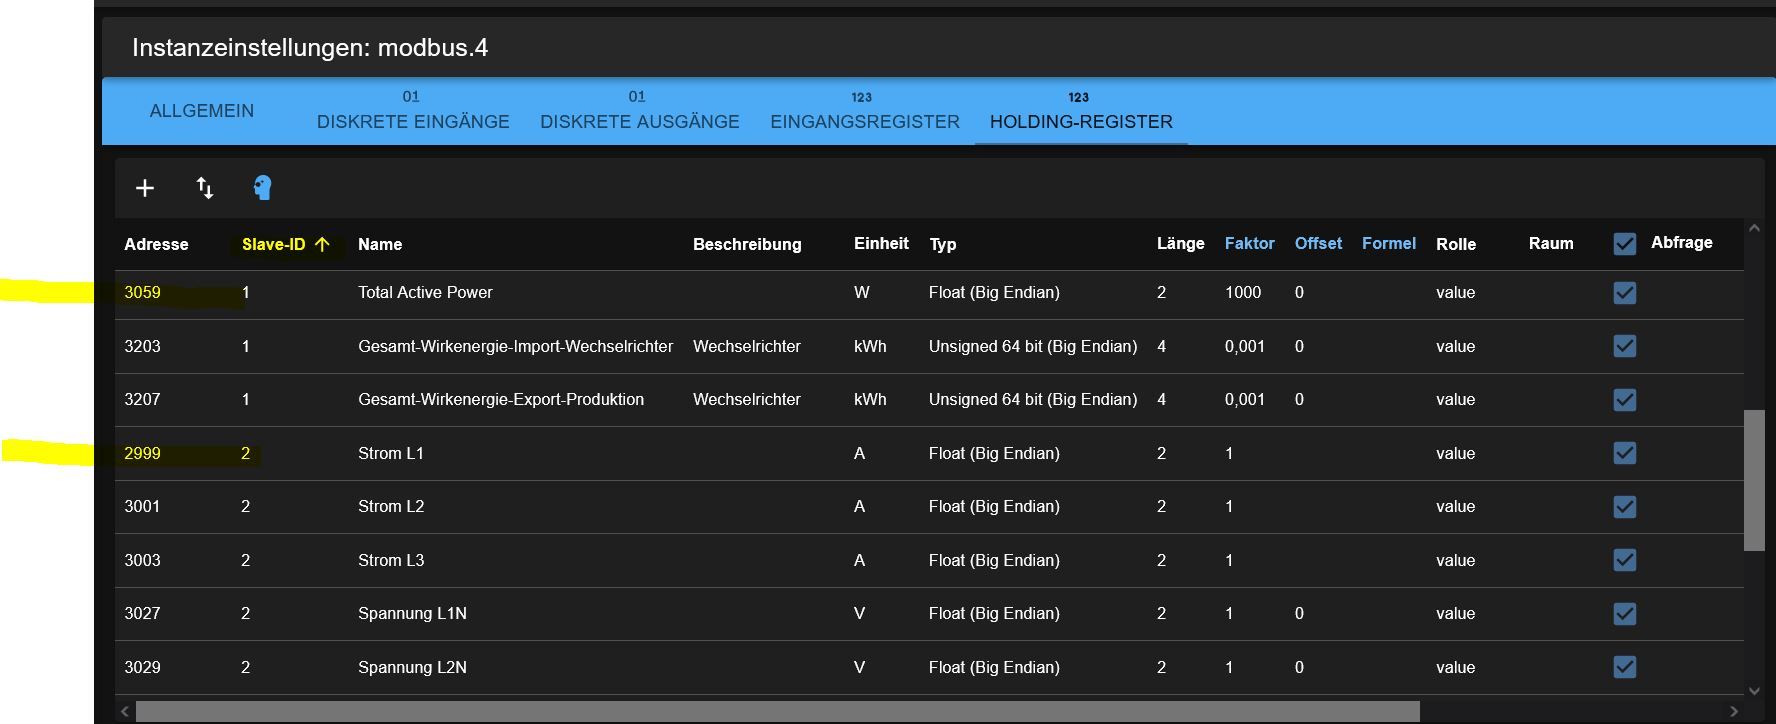Image resolution: width=1776 pixels, height=724 pixels.
Task: Toggle expert mode head icon
Action: (x=262, y=188)
